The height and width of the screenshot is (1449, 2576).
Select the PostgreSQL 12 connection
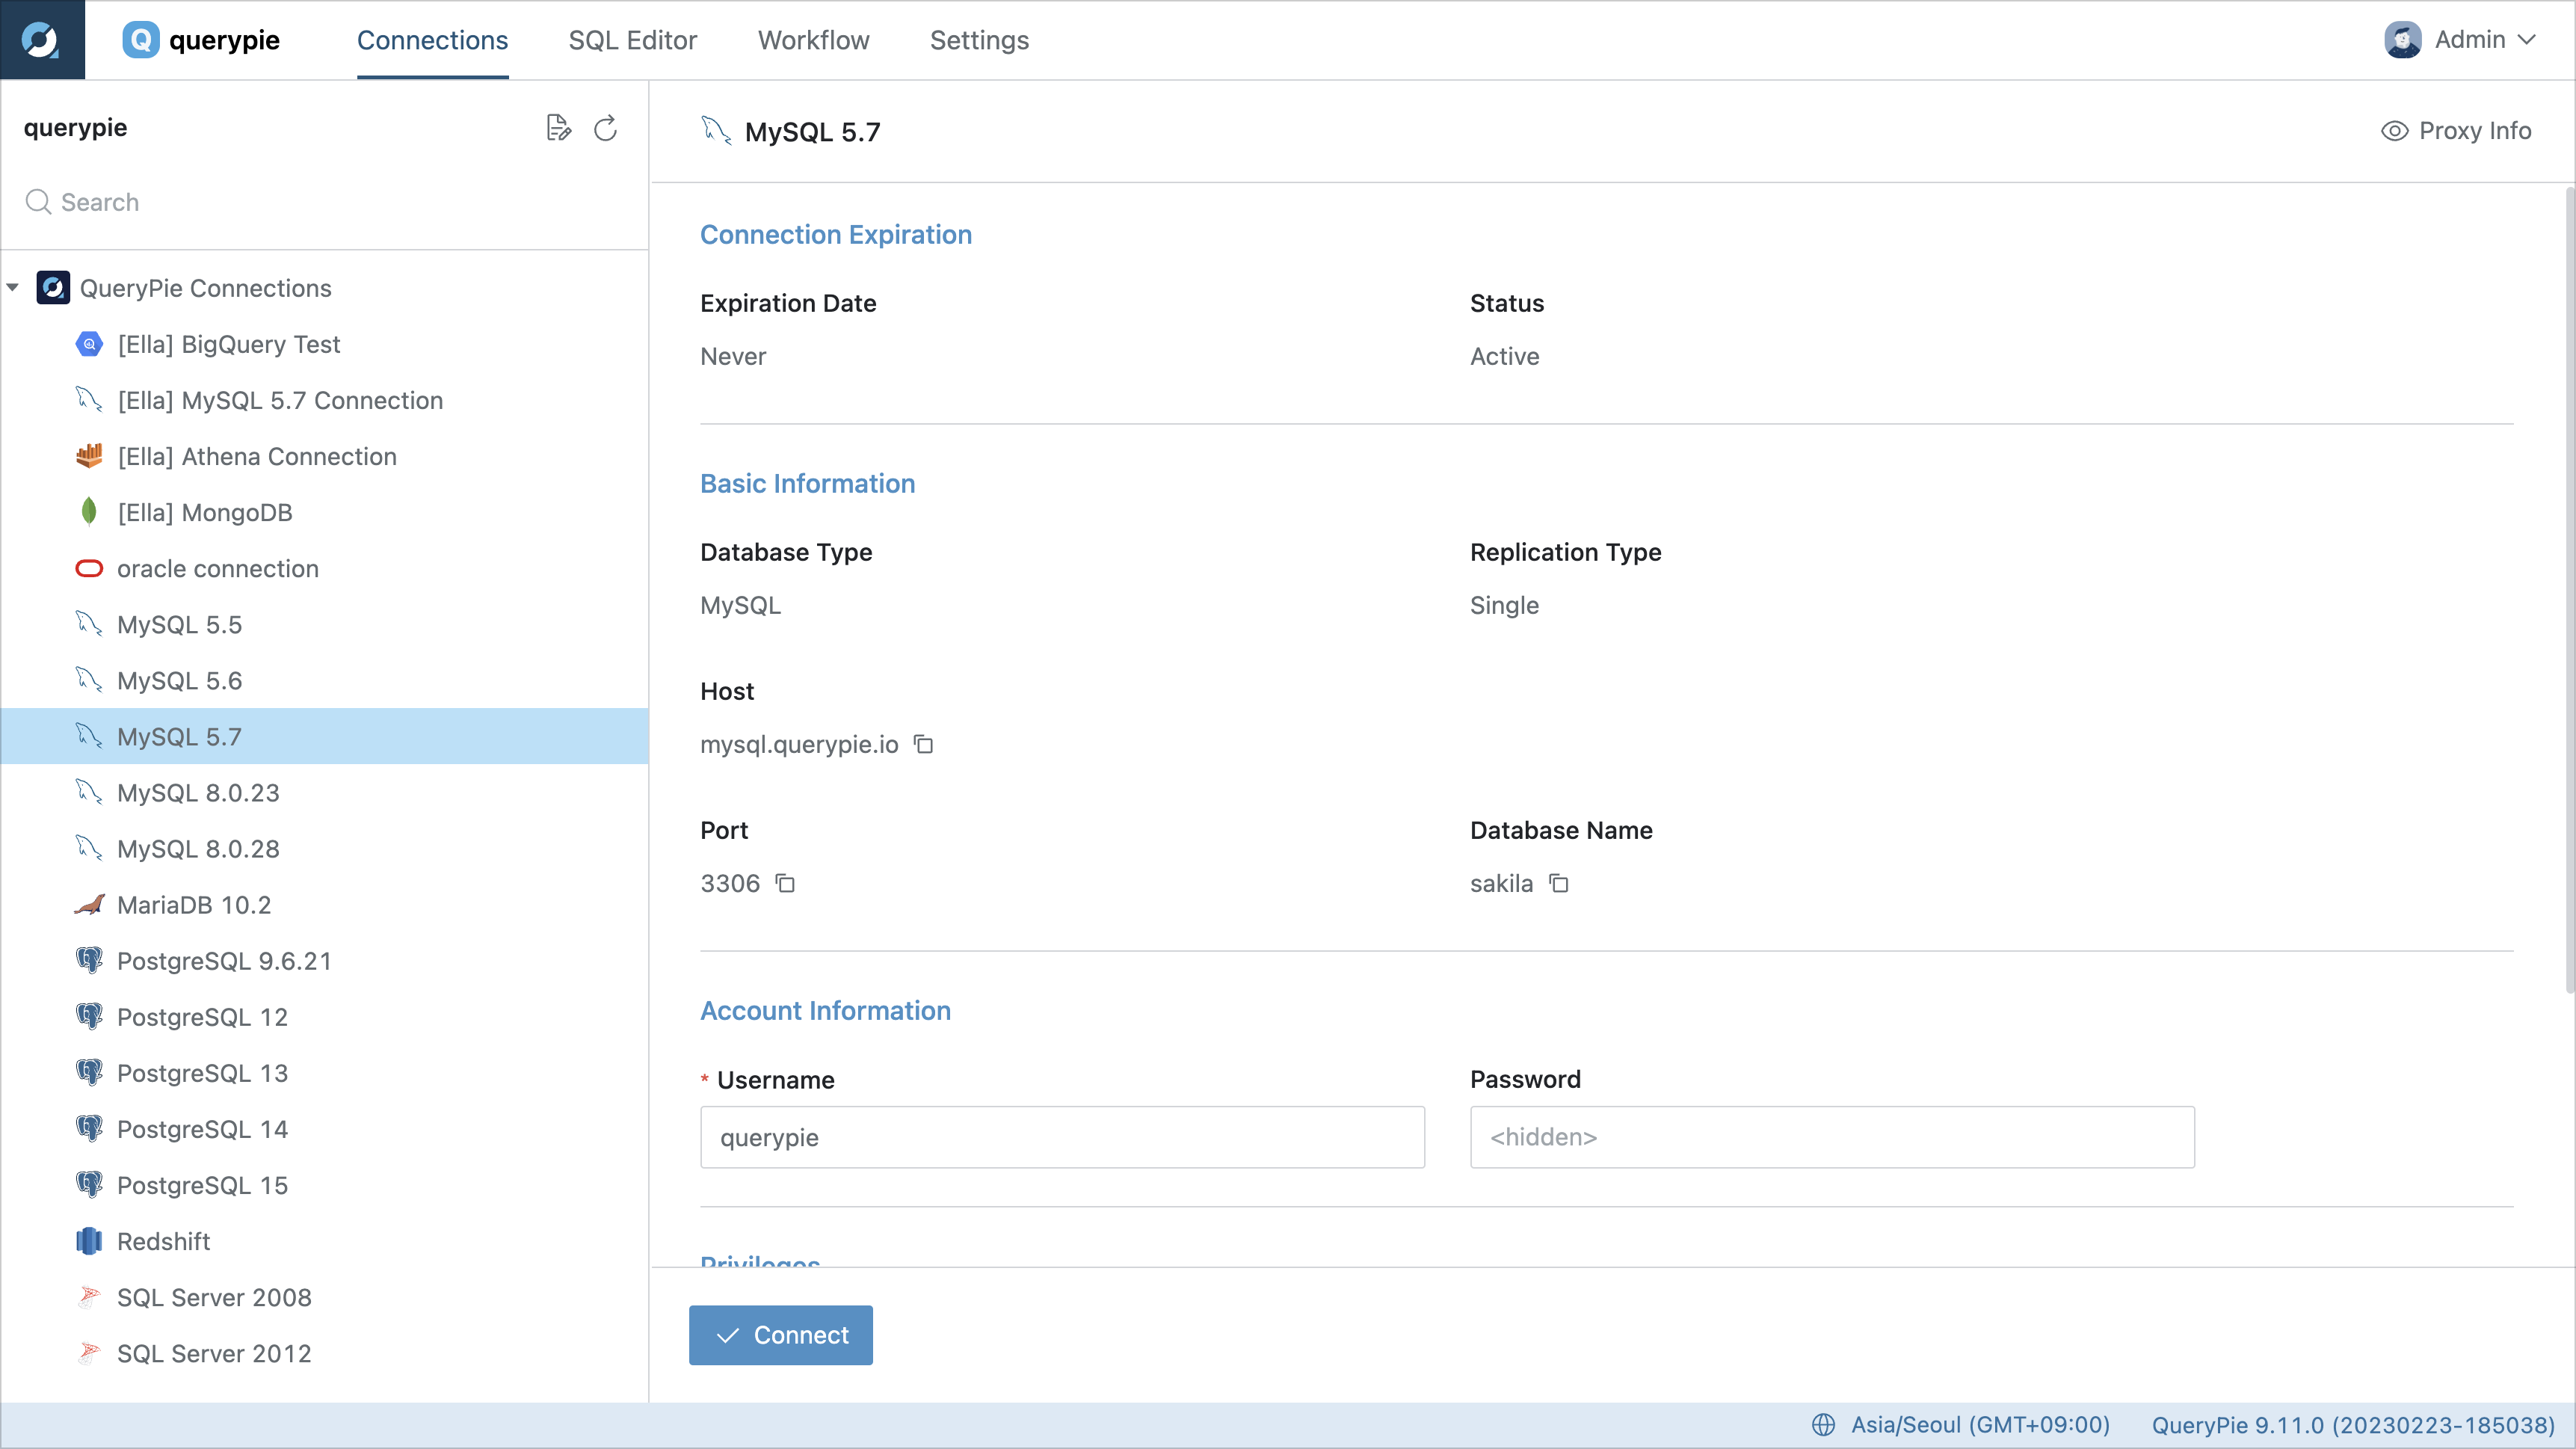202,1016
